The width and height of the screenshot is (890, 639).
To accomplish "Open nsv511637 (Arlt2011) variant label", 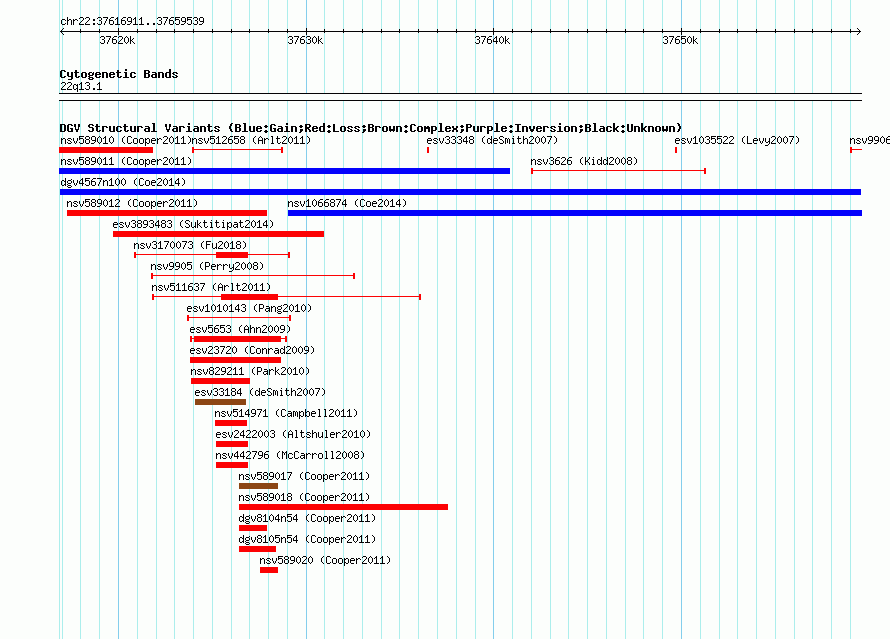I will tap(211, 287).
